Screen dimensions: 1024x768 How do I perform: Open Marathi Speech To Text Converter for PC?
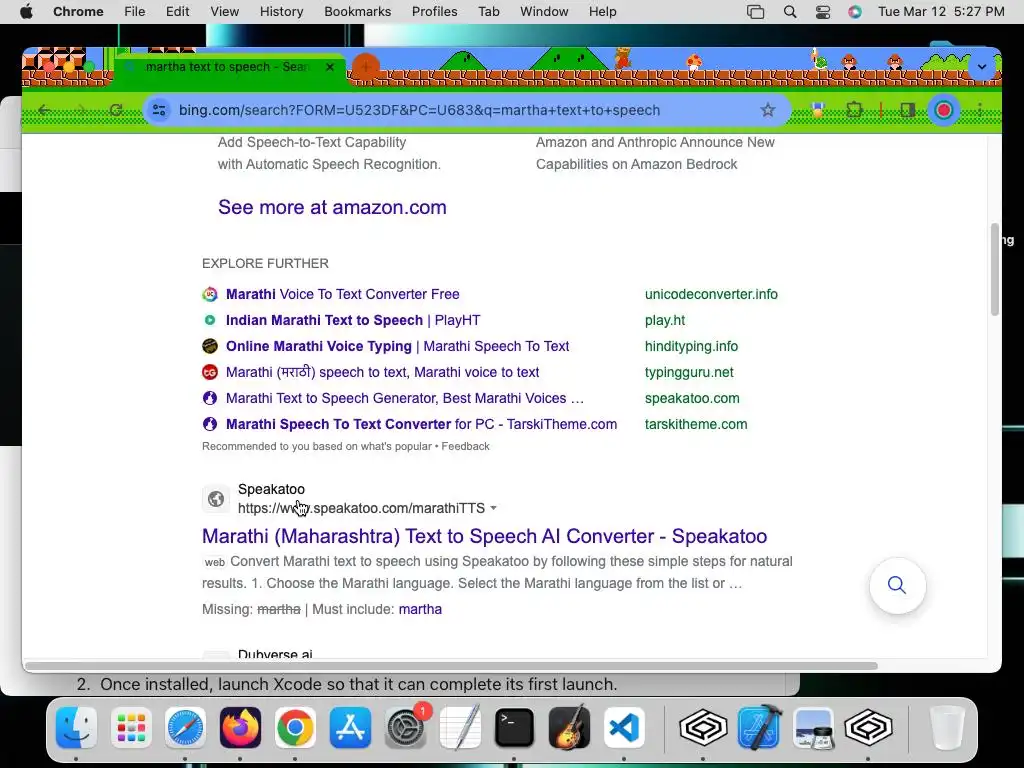coord(421,424)
